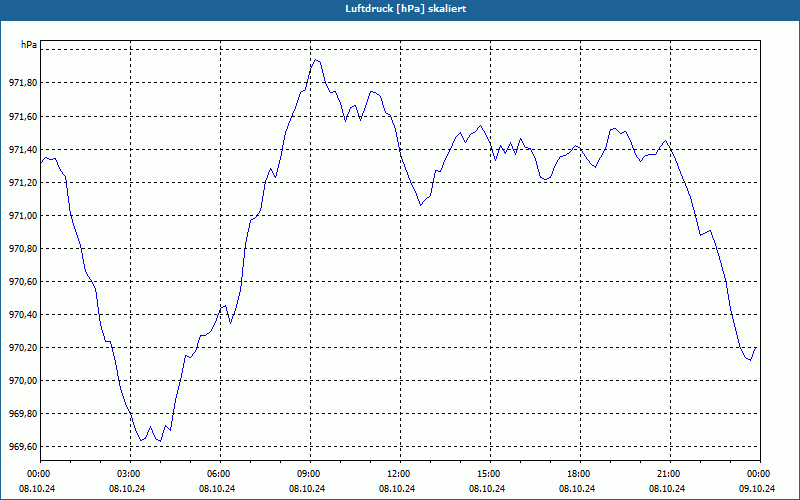Screen dimensions: 800x500
Task: Click the 971,20 axis label
Action: (24, 183)
